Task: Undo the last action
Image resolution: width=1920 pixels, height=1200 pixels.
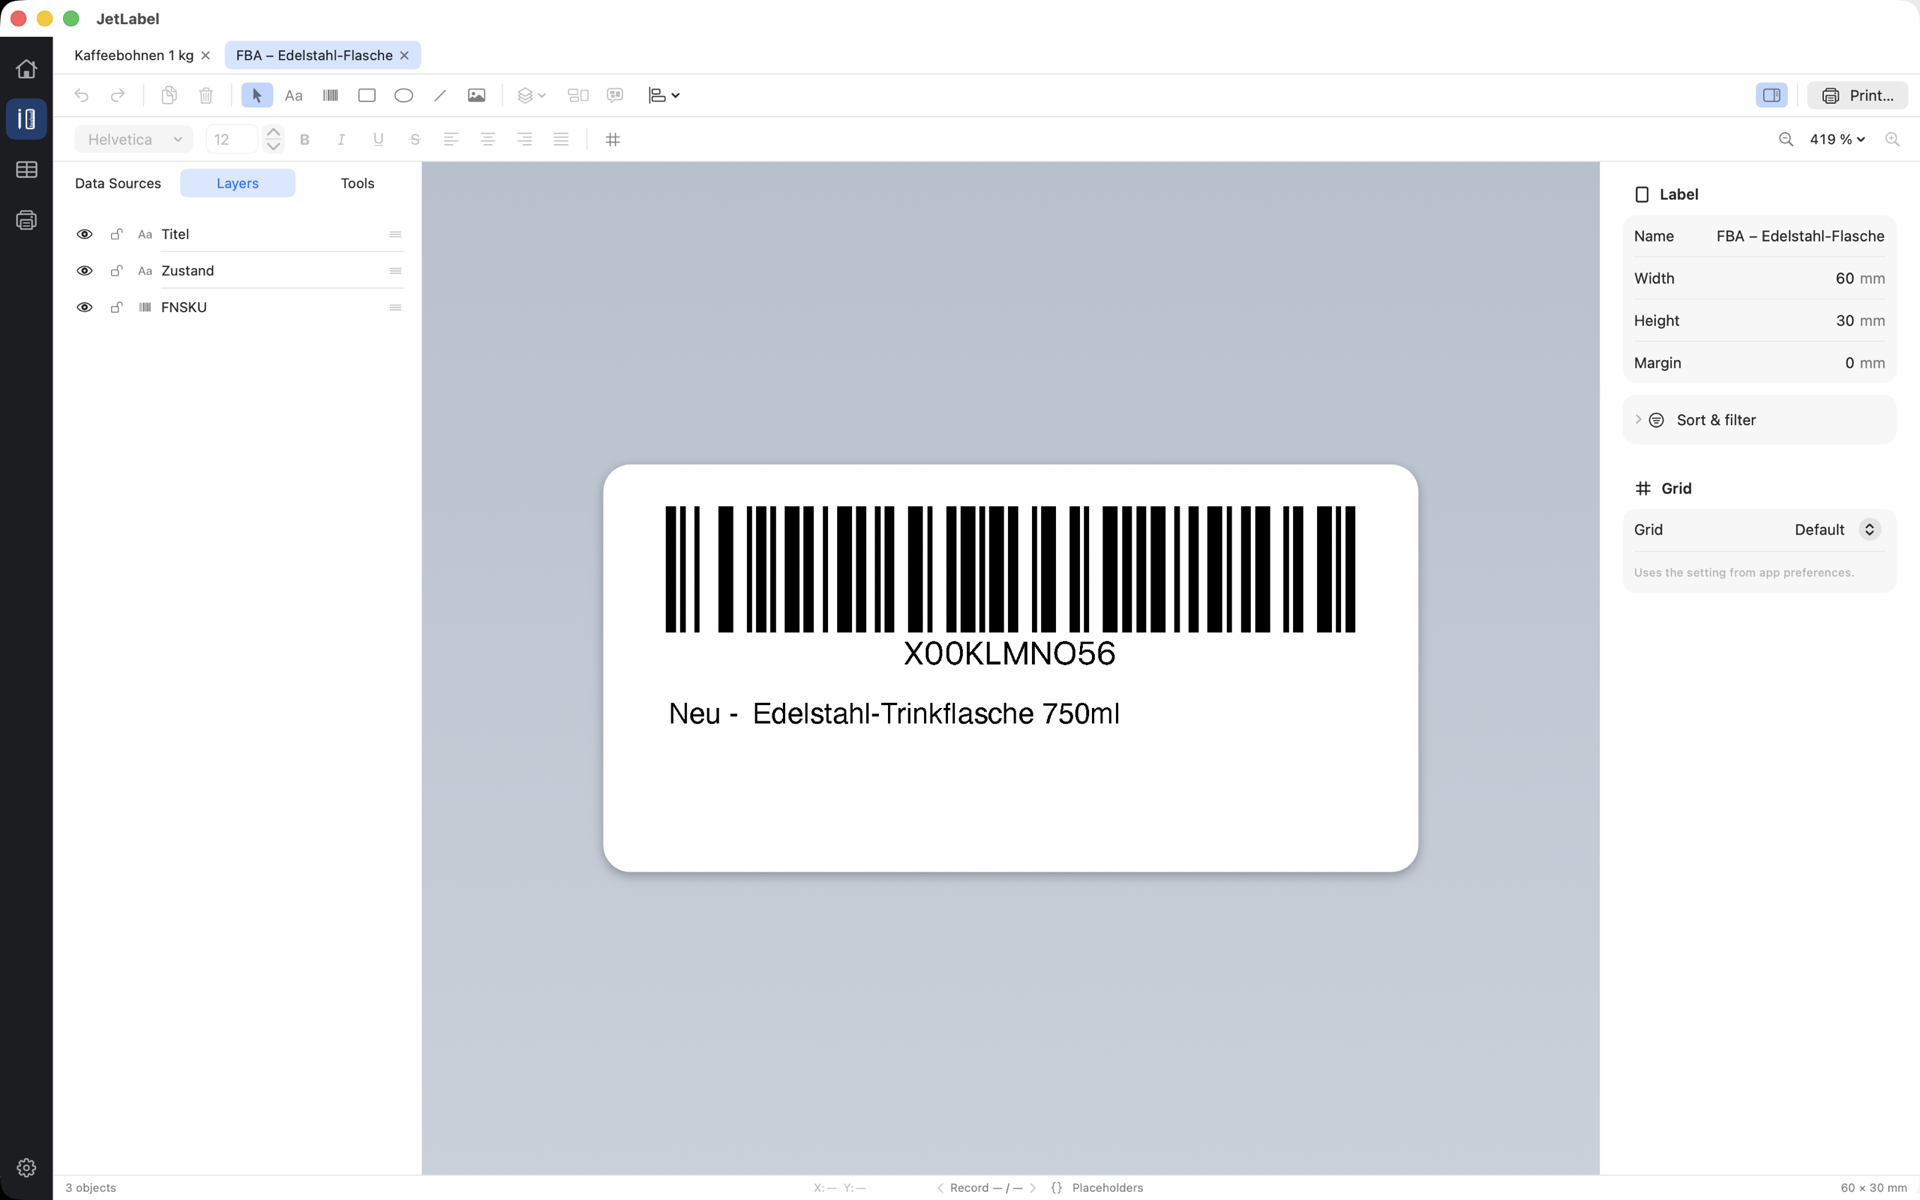Action: [x=82, y=95]
